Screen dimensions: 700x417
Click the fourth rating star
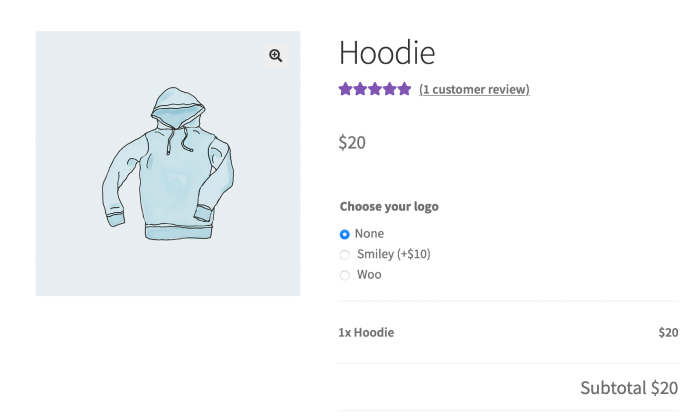click(x=390, y=89)
